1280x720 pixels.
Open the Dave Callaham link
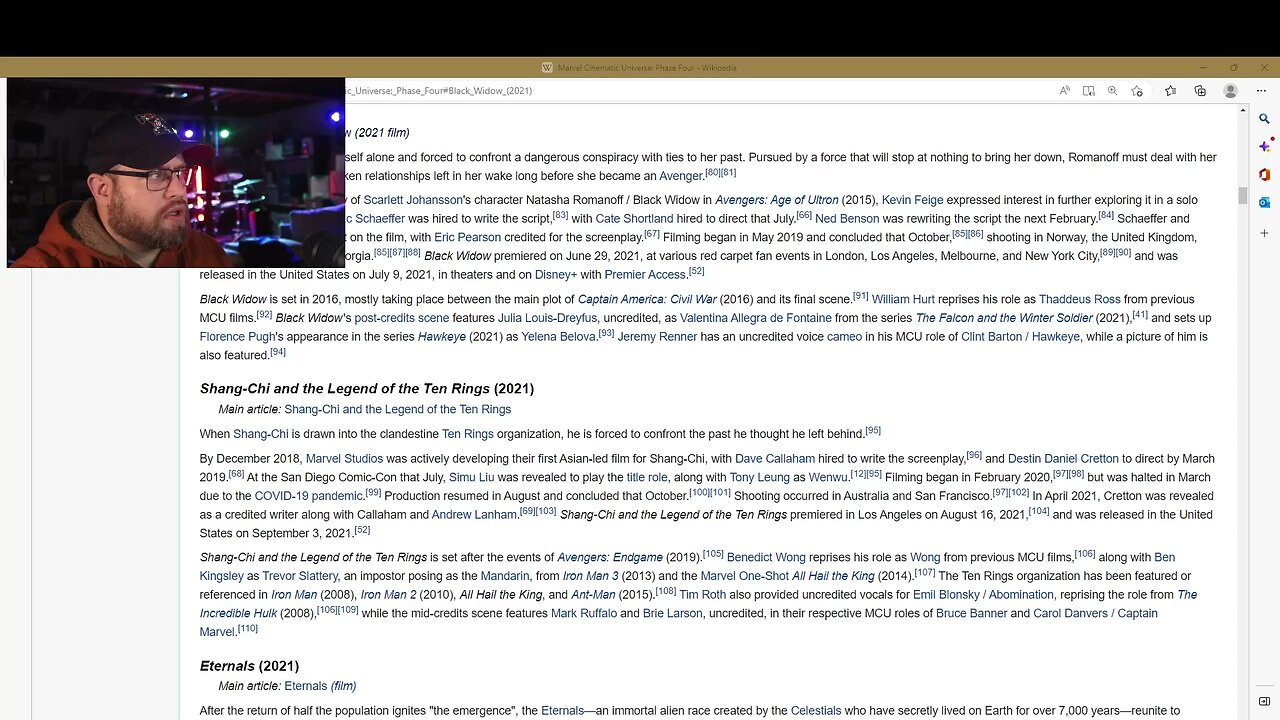[775, 459]
